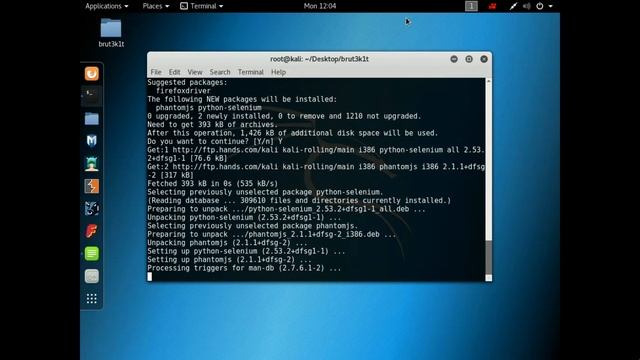Click the red recording indicator icon
The image size is (640, 360).
[493, 6]
